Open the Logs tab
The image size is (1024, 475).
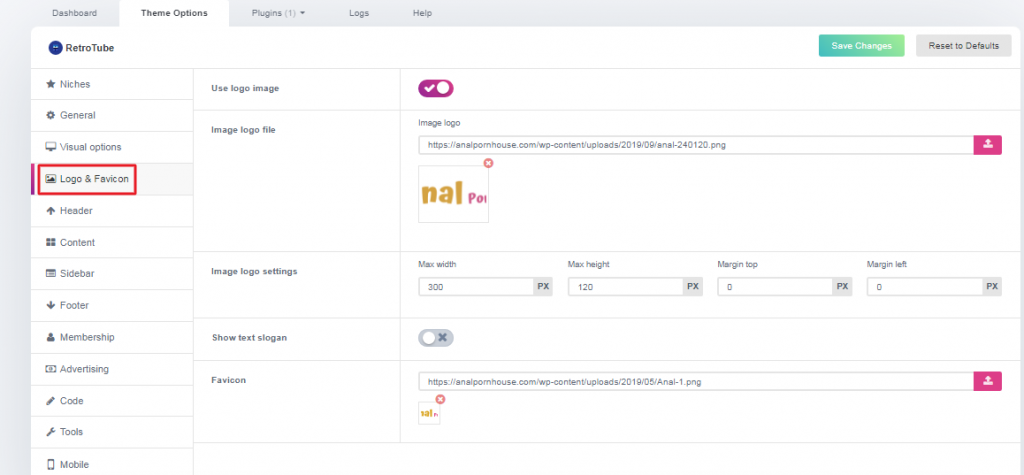pos(359,13)
